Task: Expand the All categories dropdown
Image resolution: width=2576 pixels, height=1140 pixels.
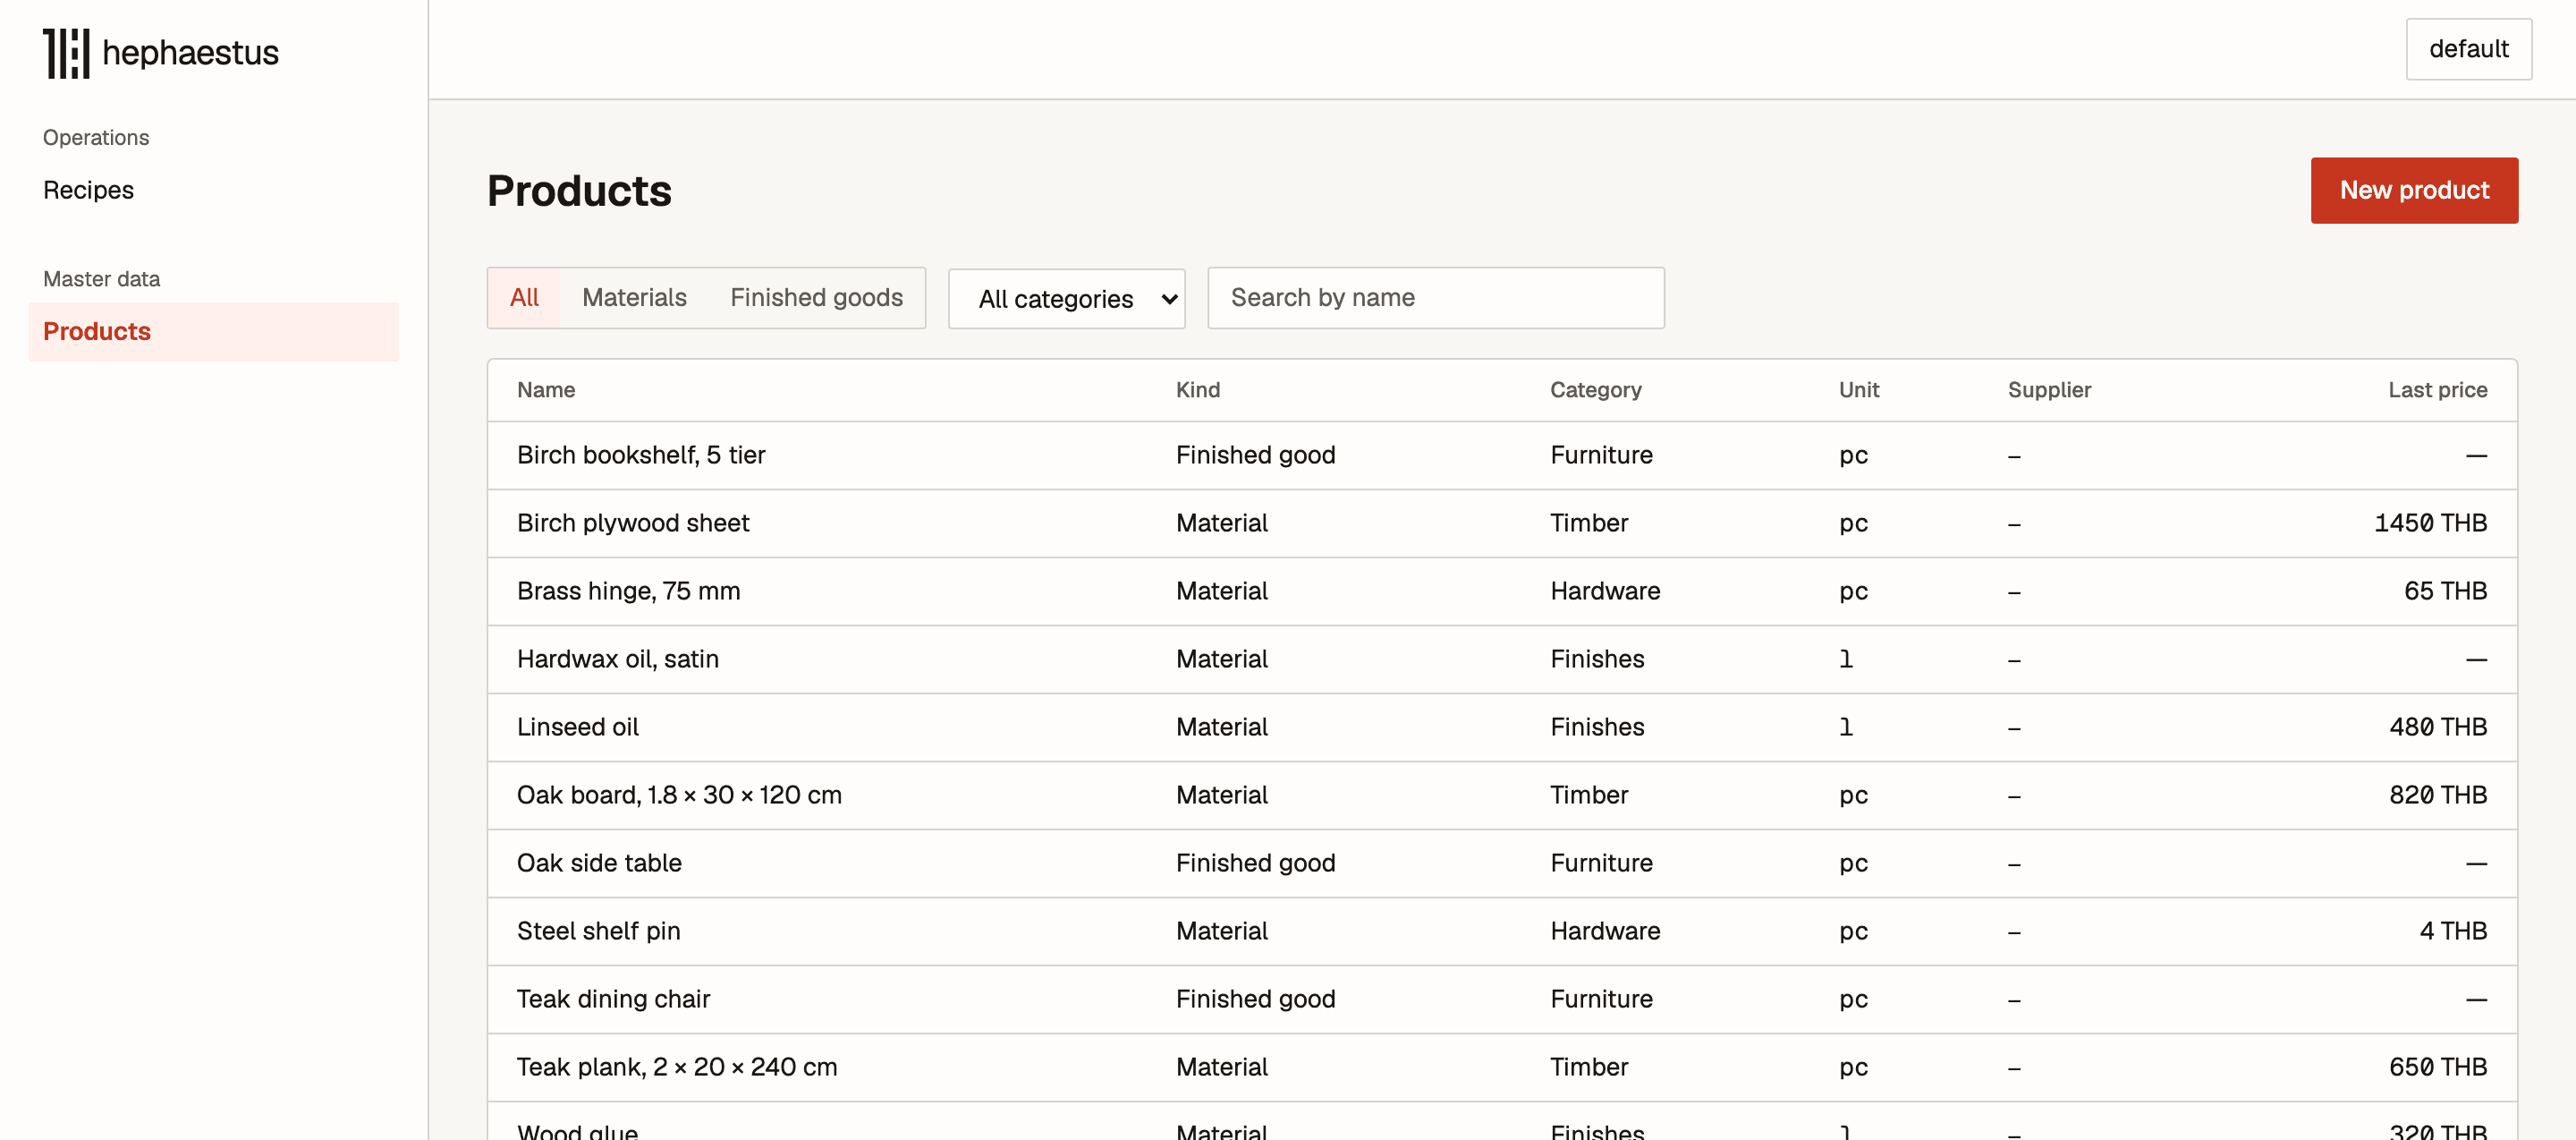Action: tap(1066, 299)
